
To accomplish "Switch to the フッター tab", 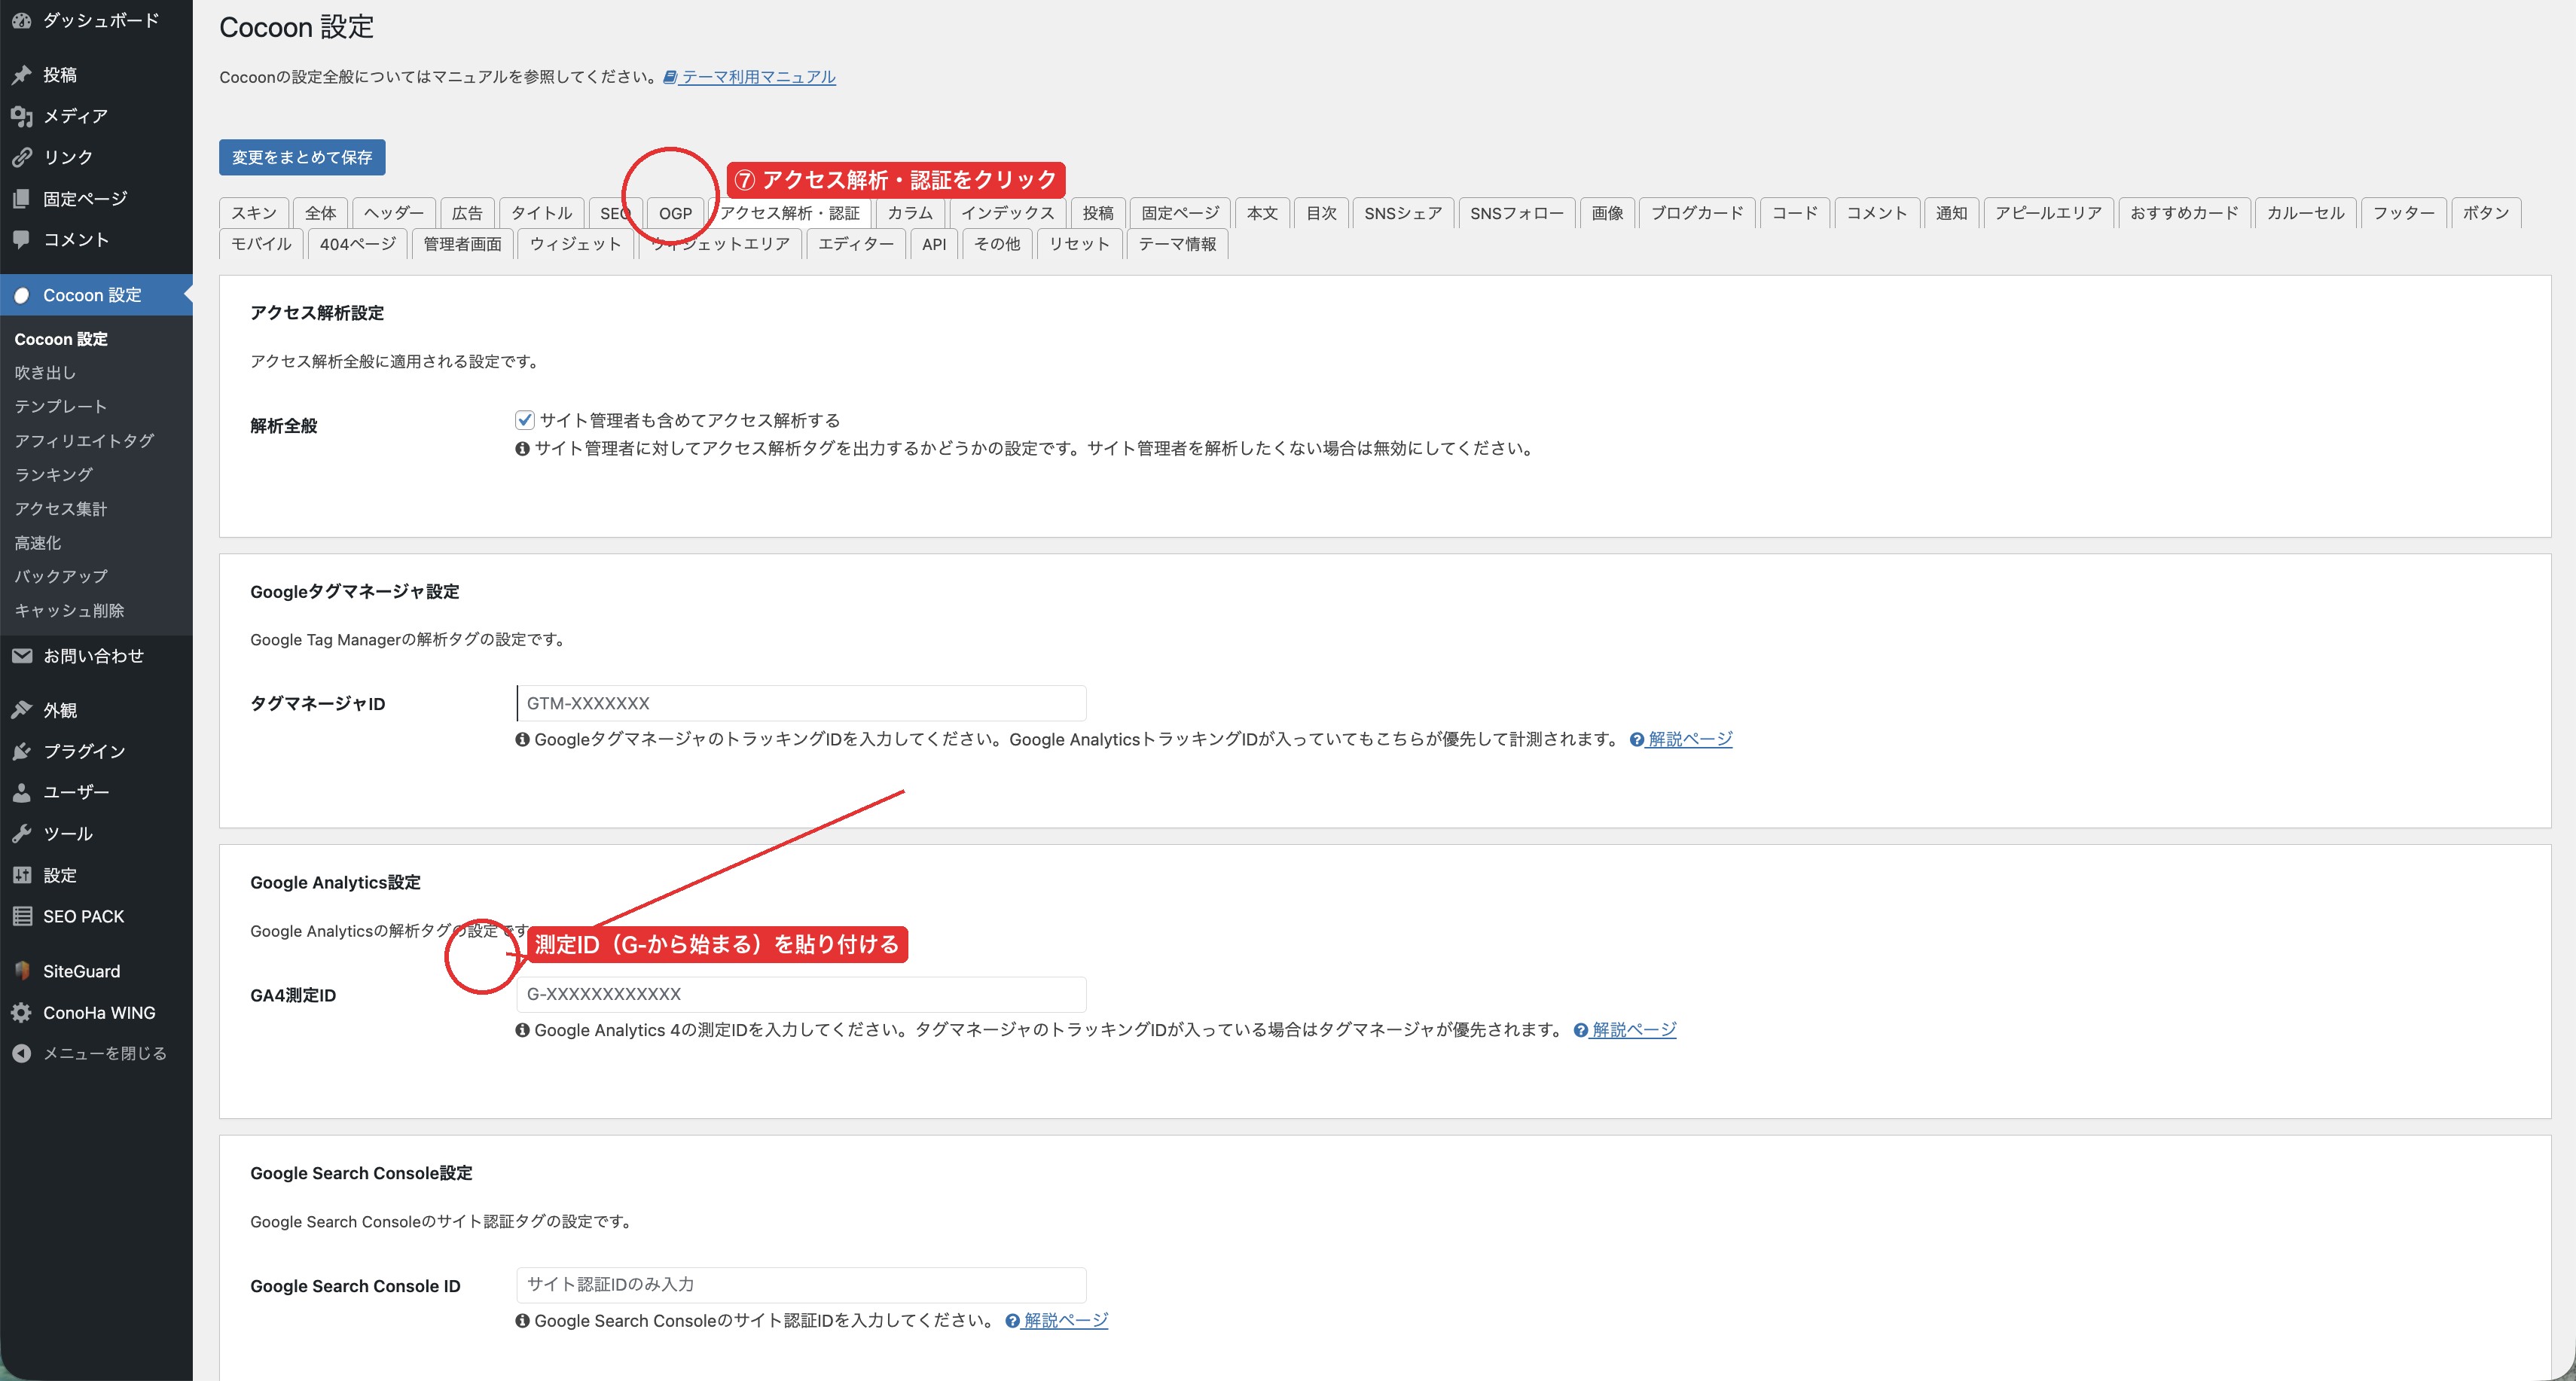I will 2404,213.
